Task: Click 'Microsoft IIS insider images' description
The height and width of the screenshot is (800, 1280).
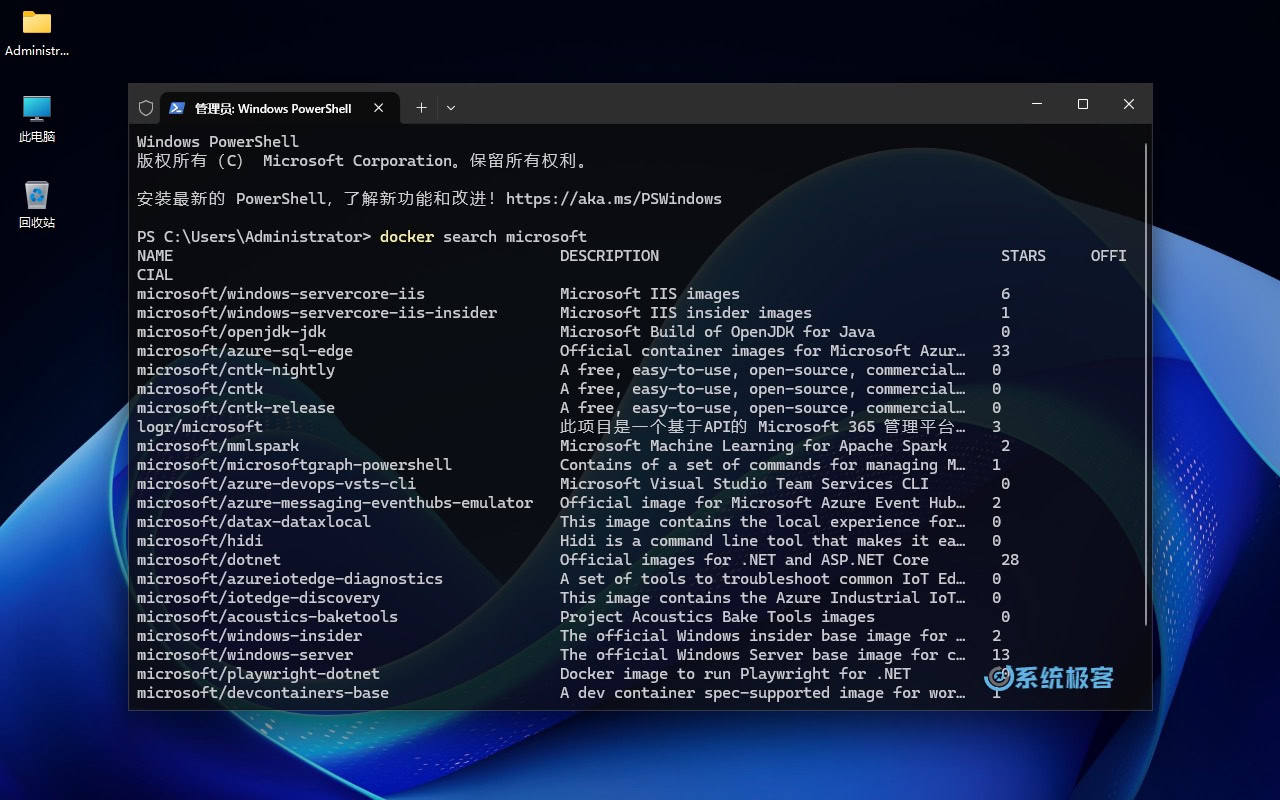Action: (686, 313)
